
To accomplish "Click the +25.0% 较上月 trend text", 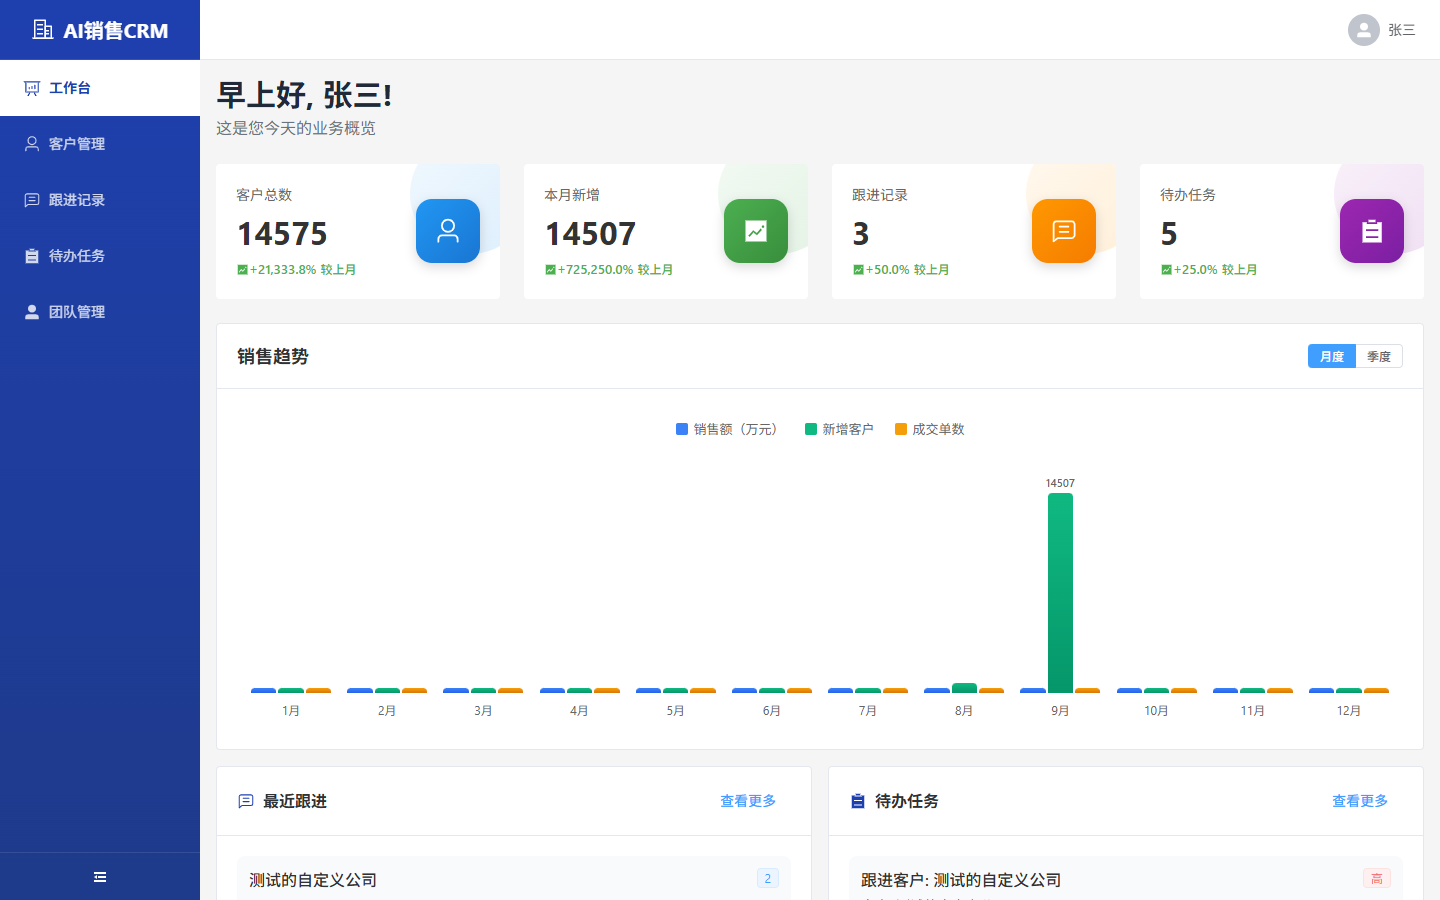I will [1209, 270].
